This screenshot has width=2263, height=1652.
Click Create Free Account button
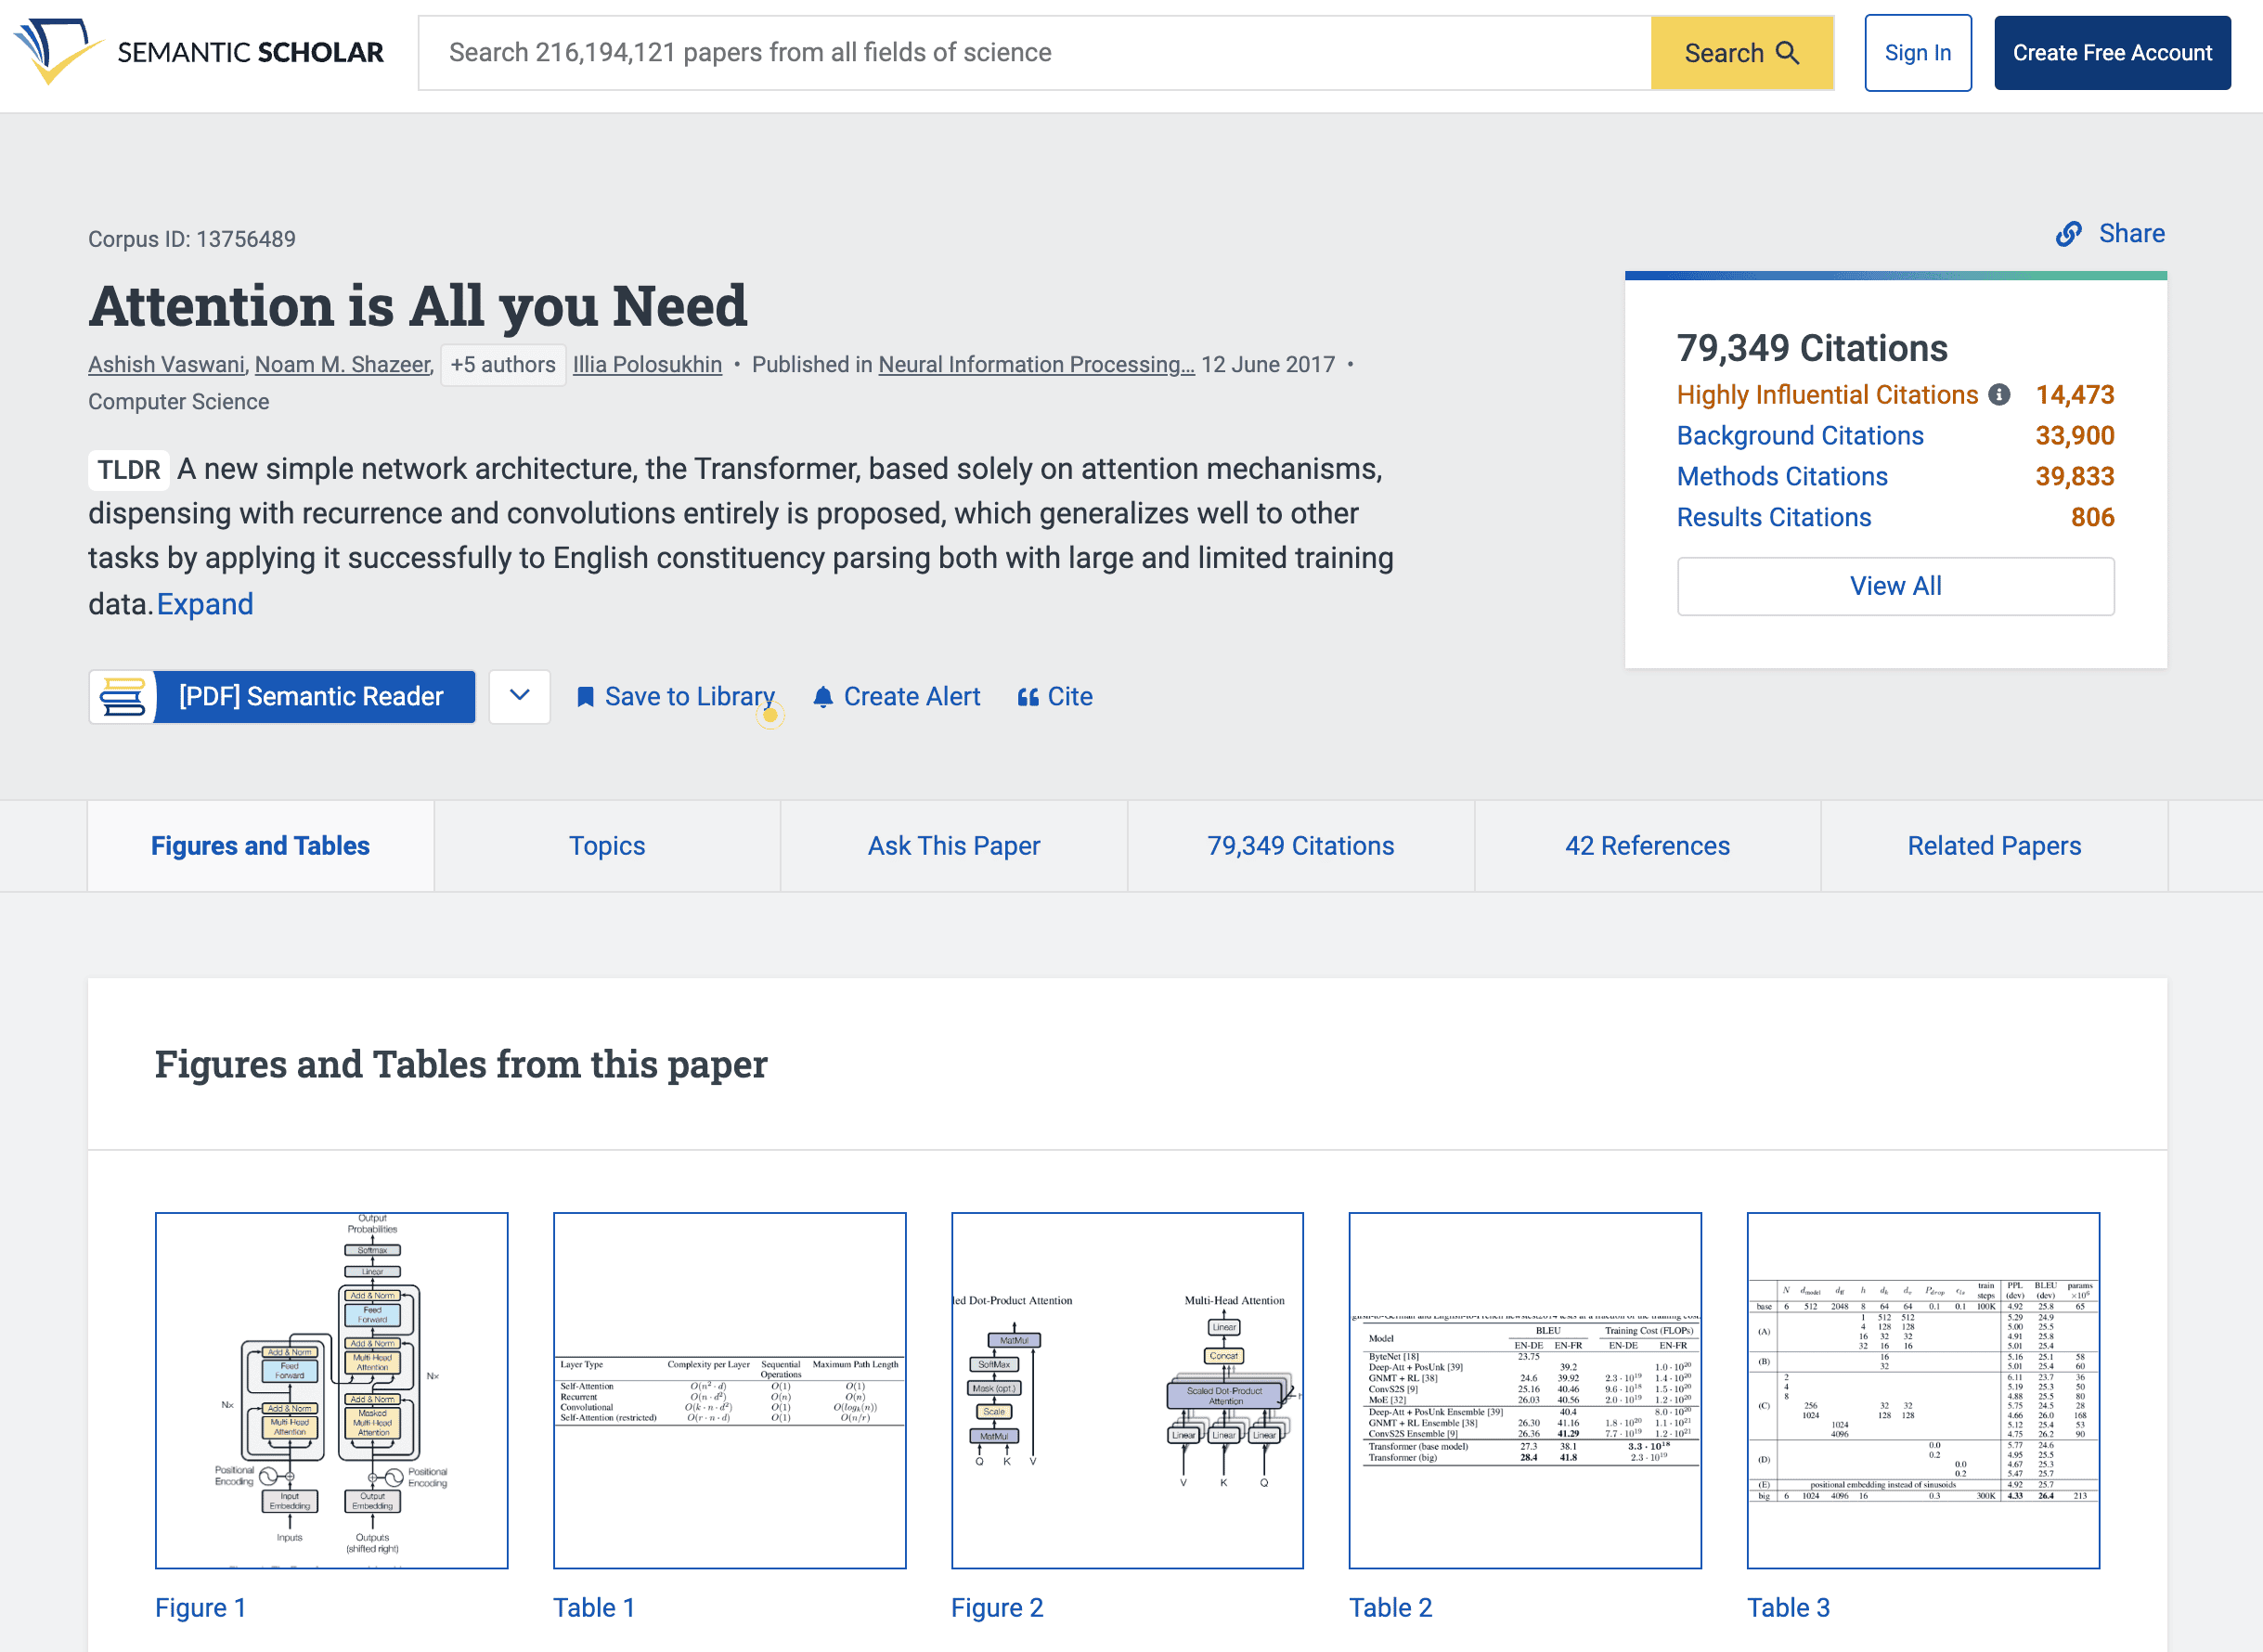[2112, 51]
